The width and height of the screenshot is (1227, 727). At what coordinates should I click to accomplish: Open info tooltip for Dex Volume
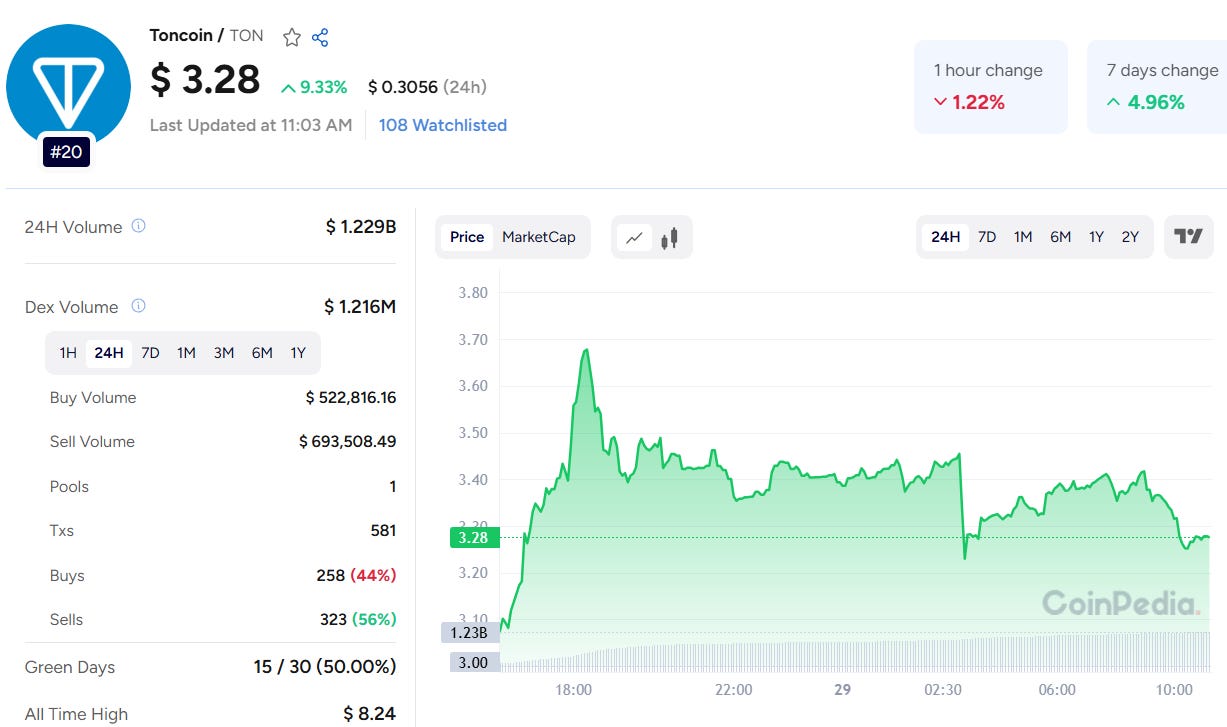[139, 306]
